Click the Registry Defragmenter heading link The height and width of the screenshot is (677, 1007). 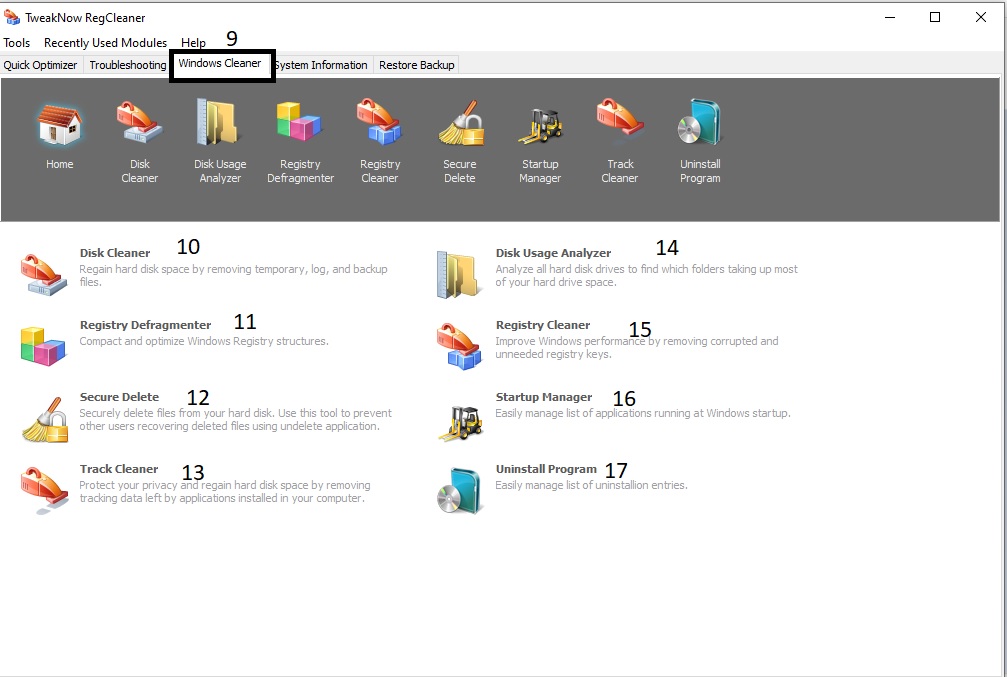click(145, 325)
